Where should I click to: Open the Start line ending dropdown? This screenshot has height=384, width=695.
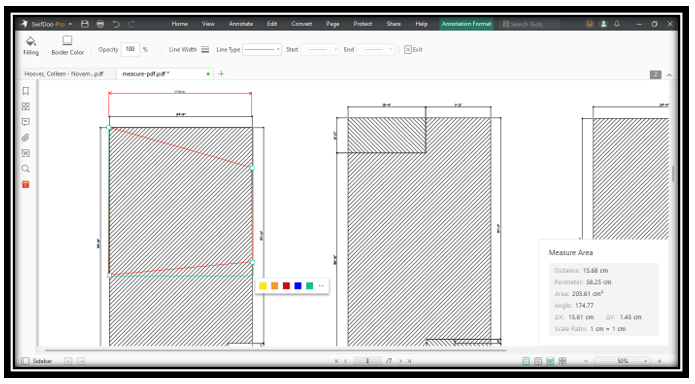(x=320, y=49)
